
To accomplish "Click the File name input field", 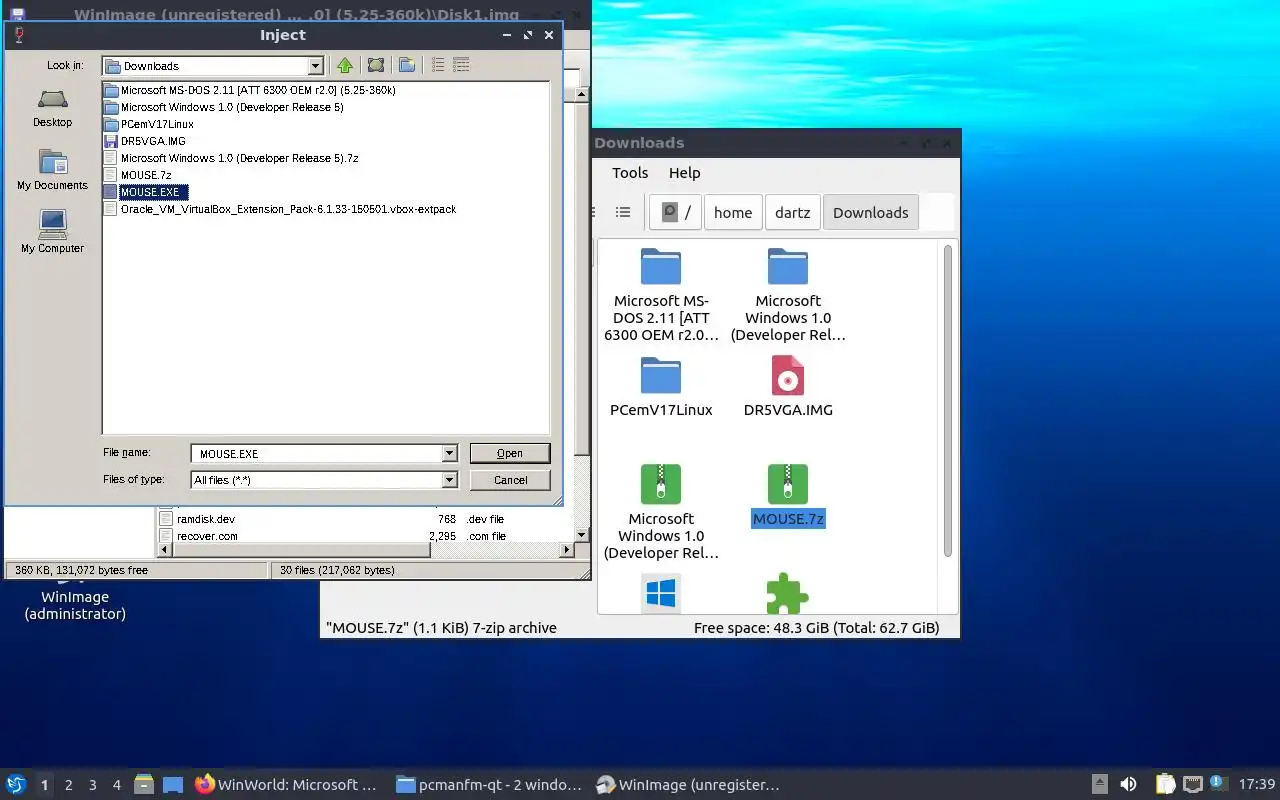I will (316, 454).
